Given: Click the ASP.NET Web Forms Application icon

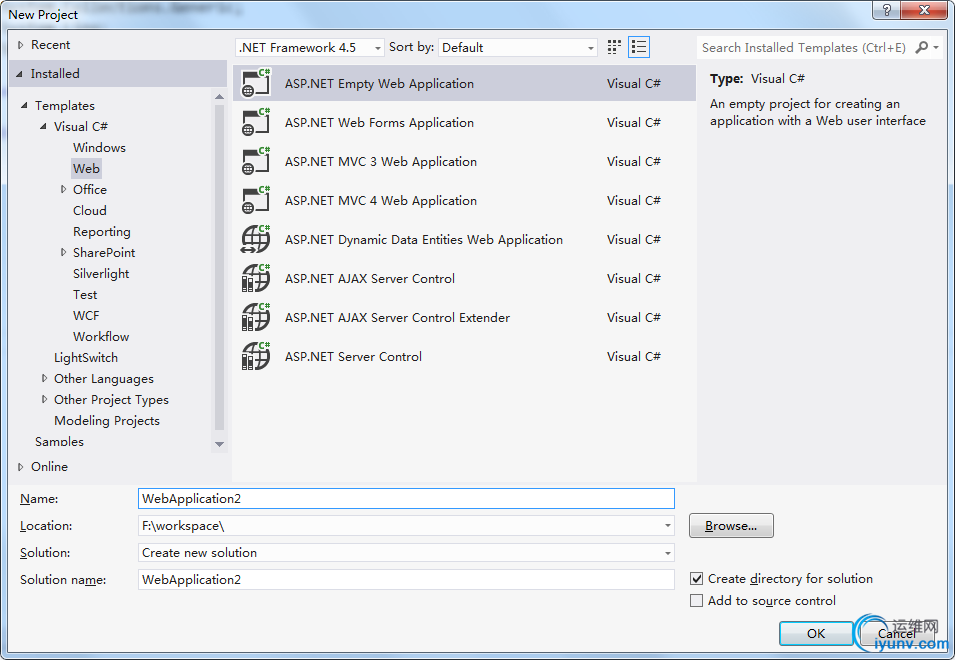Looking at the screenshot, I should [256, 122].
